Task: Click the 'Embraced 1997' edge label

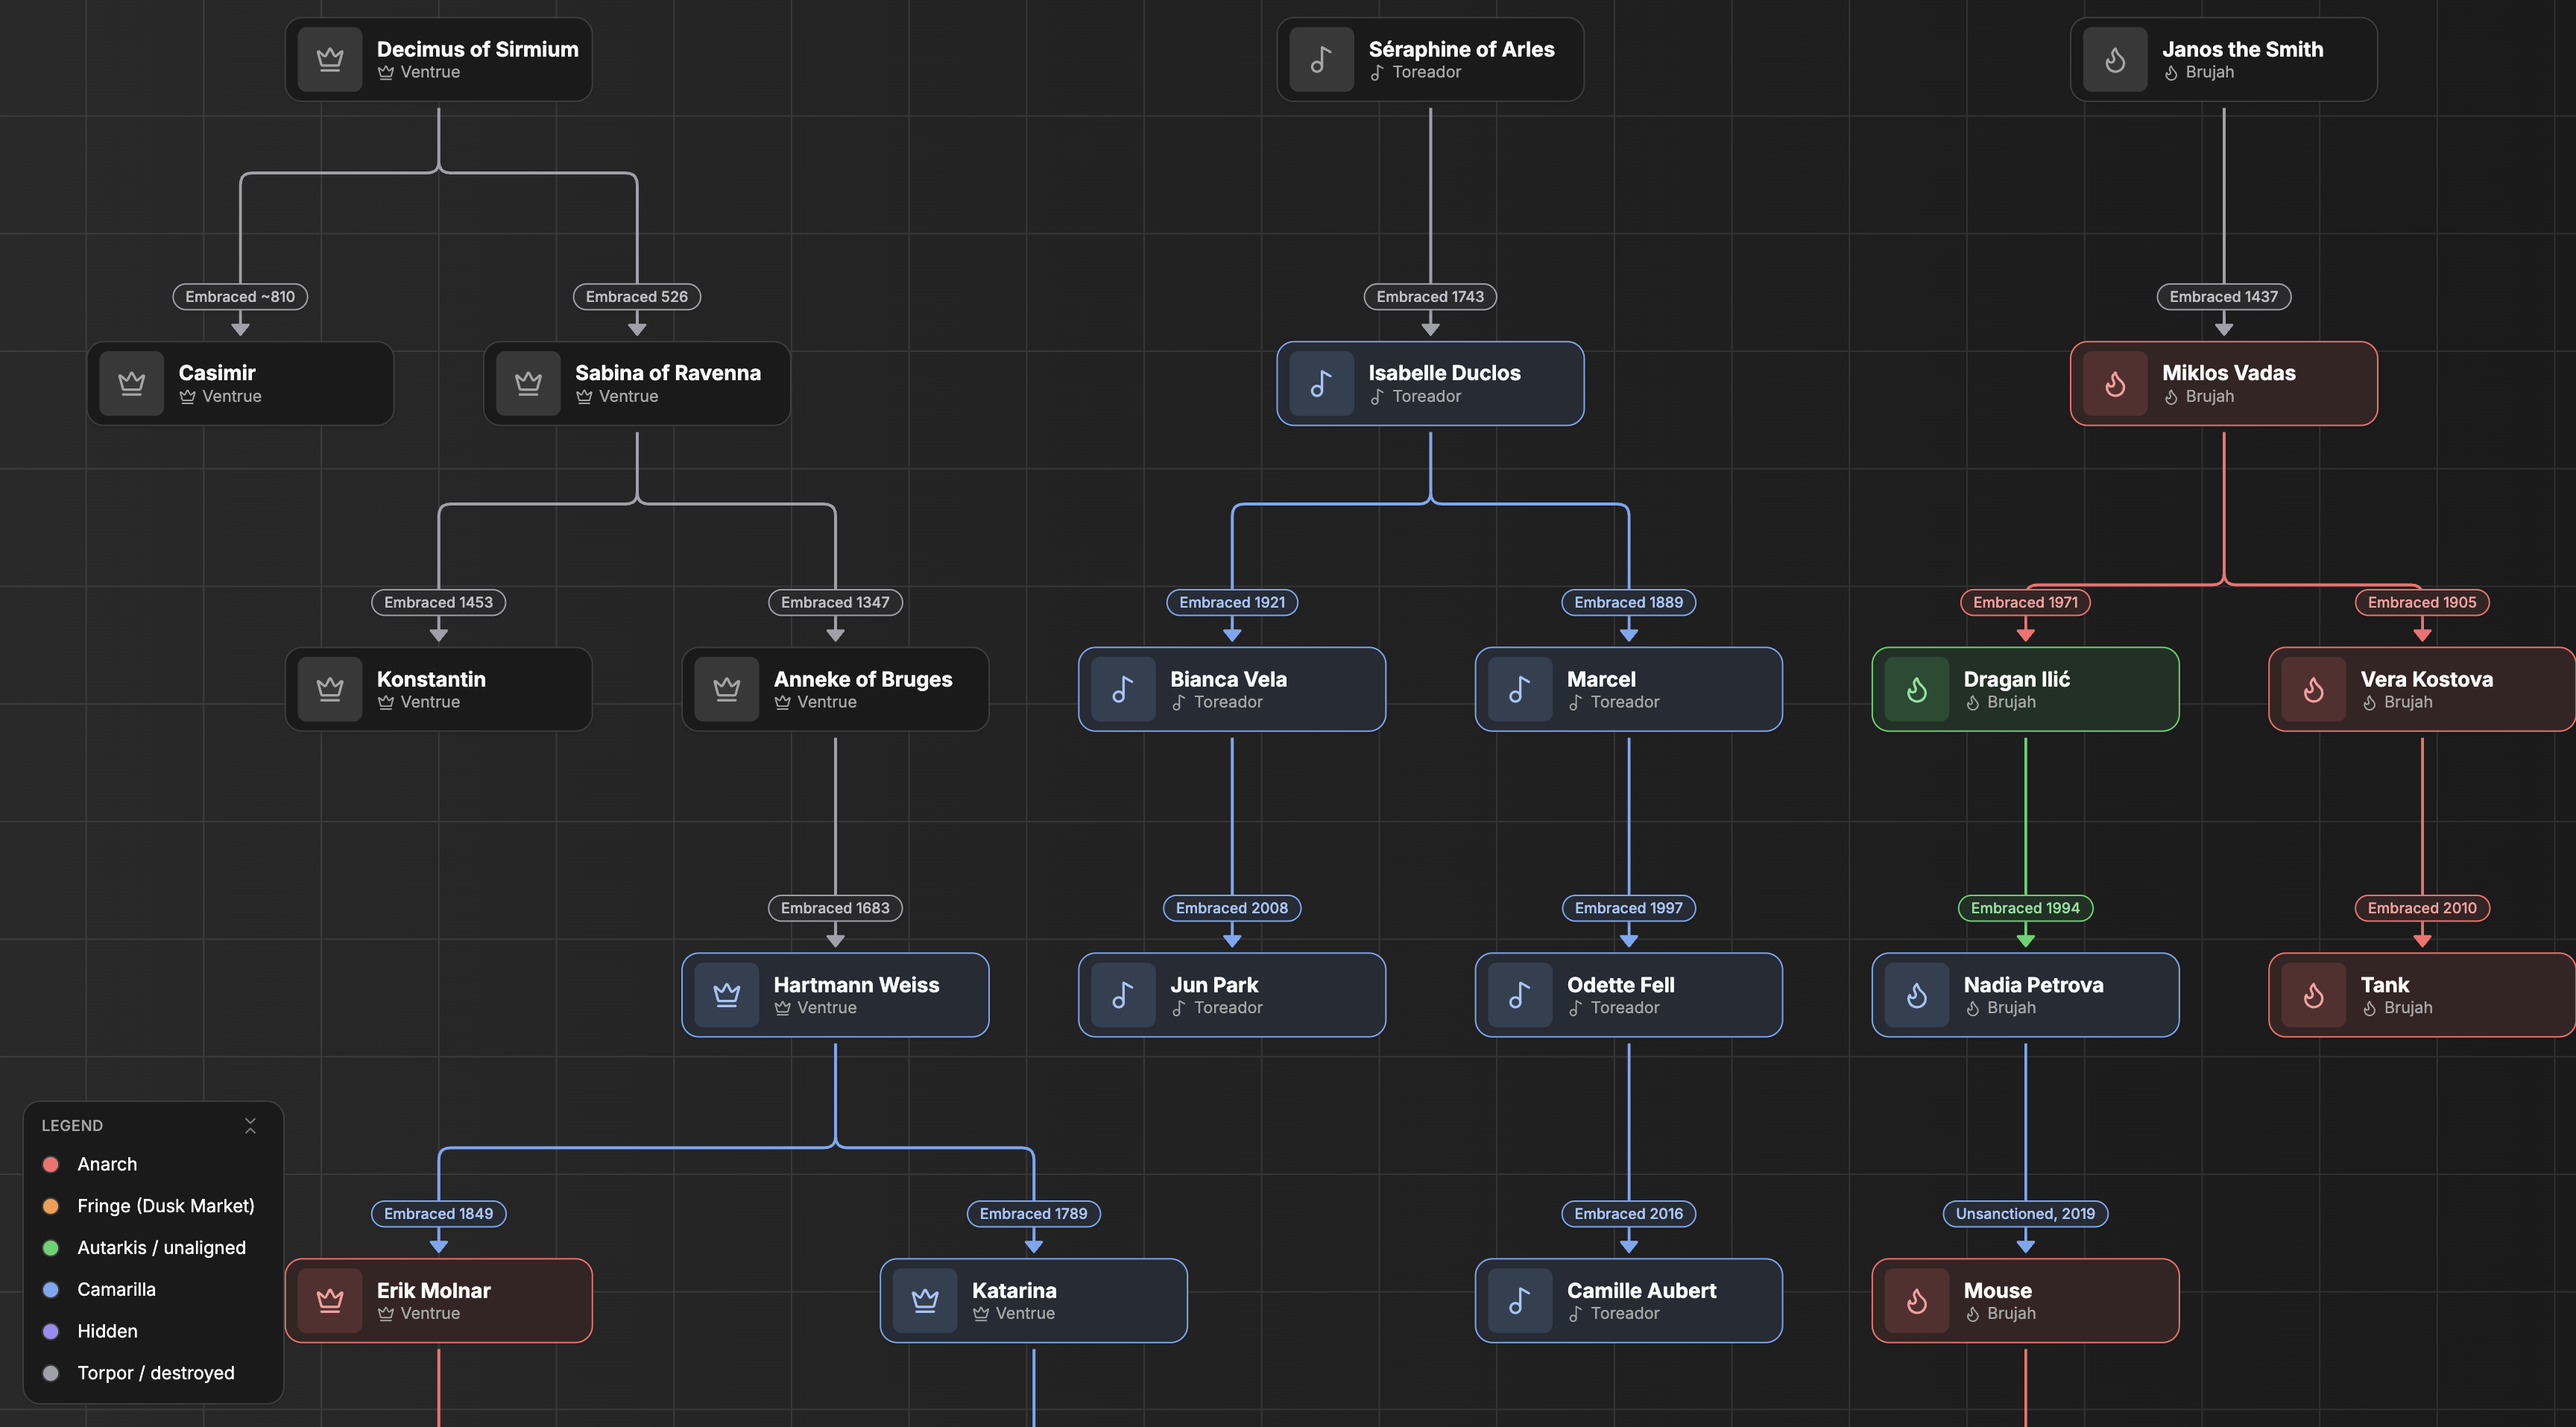Action: (1629, 909)
